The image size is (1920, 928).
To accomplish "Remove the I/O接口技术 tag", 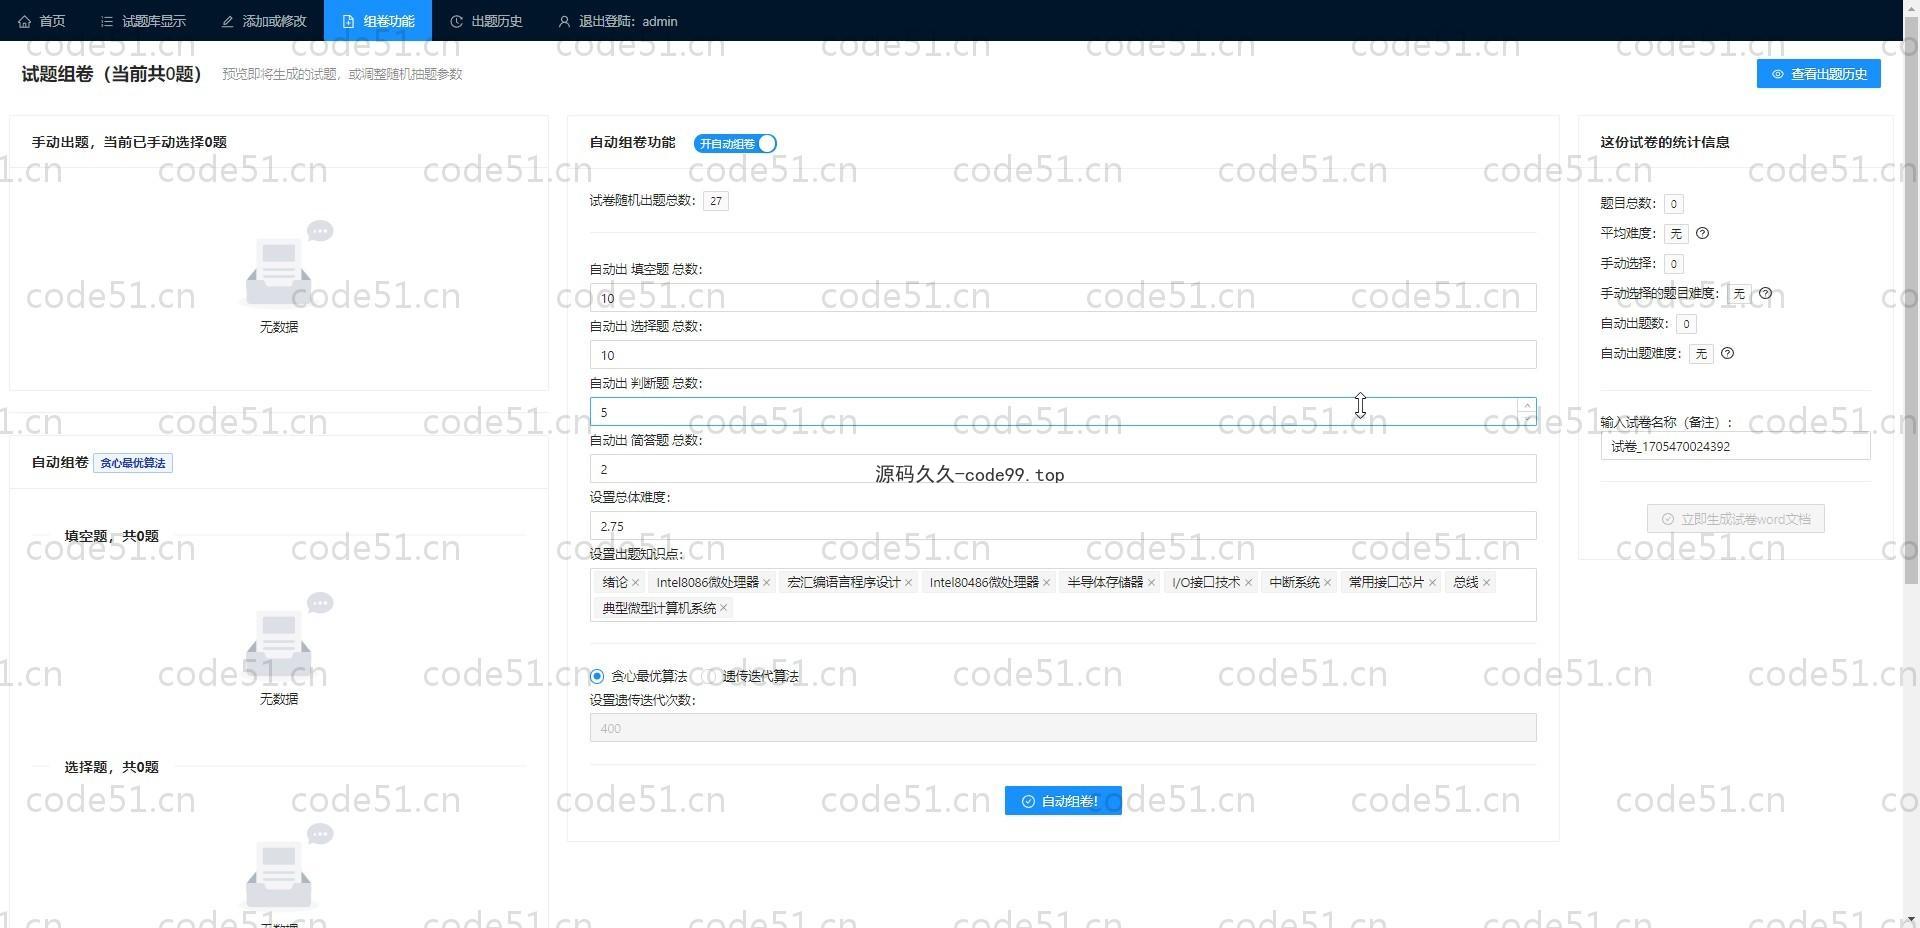I will (1248, 583).
